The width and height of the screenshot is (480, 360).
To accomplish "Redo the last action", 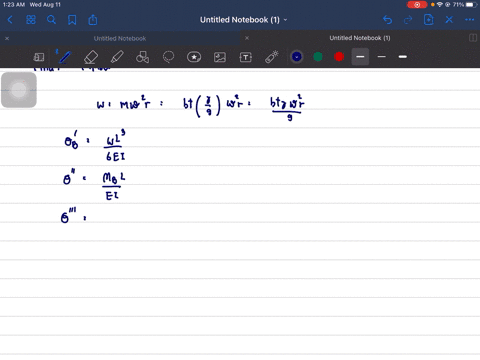I will tap(408, 20).
